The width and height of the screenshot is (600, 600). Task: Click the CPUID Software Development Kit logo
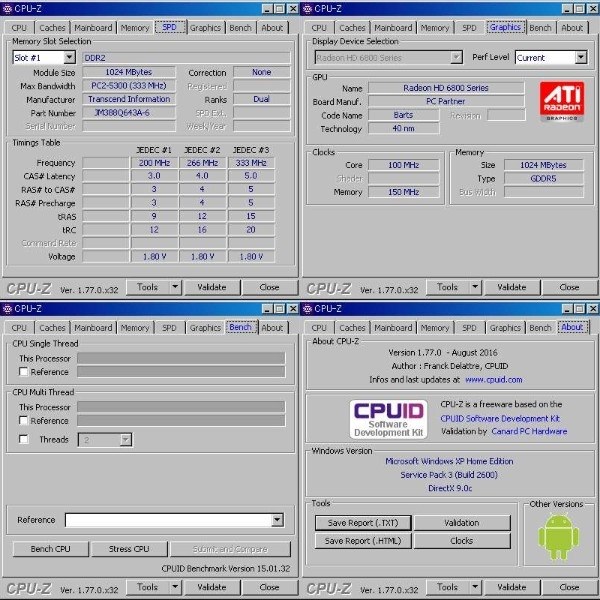click(388, 419)
